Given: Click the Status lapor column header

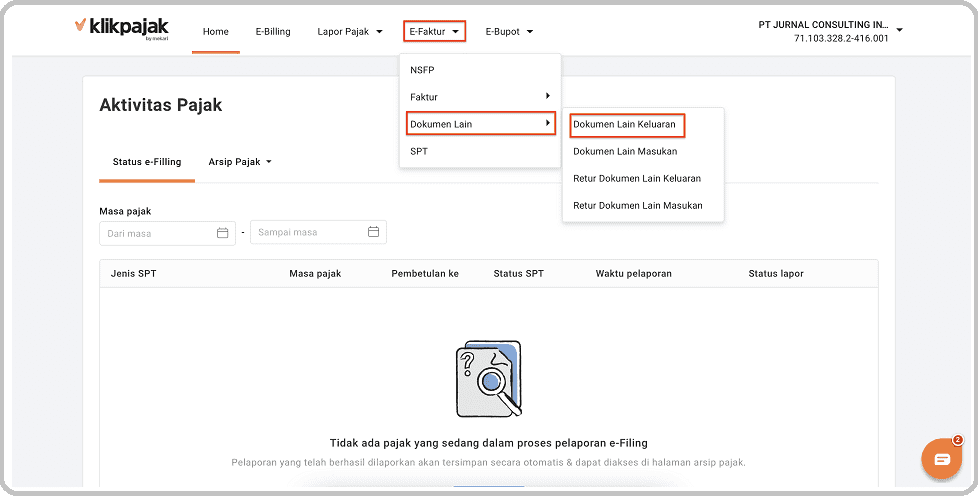Looking at the screenshot, I should click(776, 273).
